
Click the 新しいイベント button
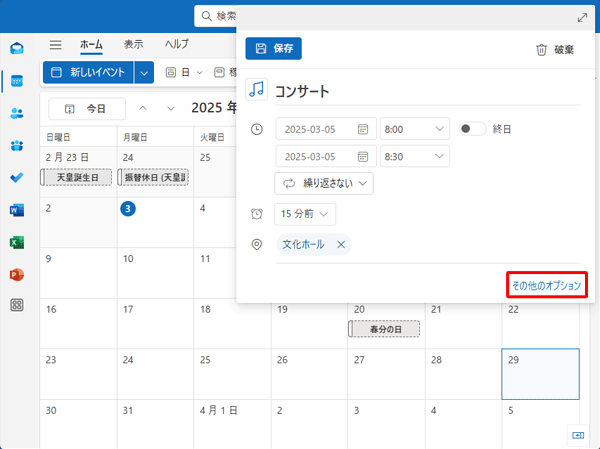point(88,72)
